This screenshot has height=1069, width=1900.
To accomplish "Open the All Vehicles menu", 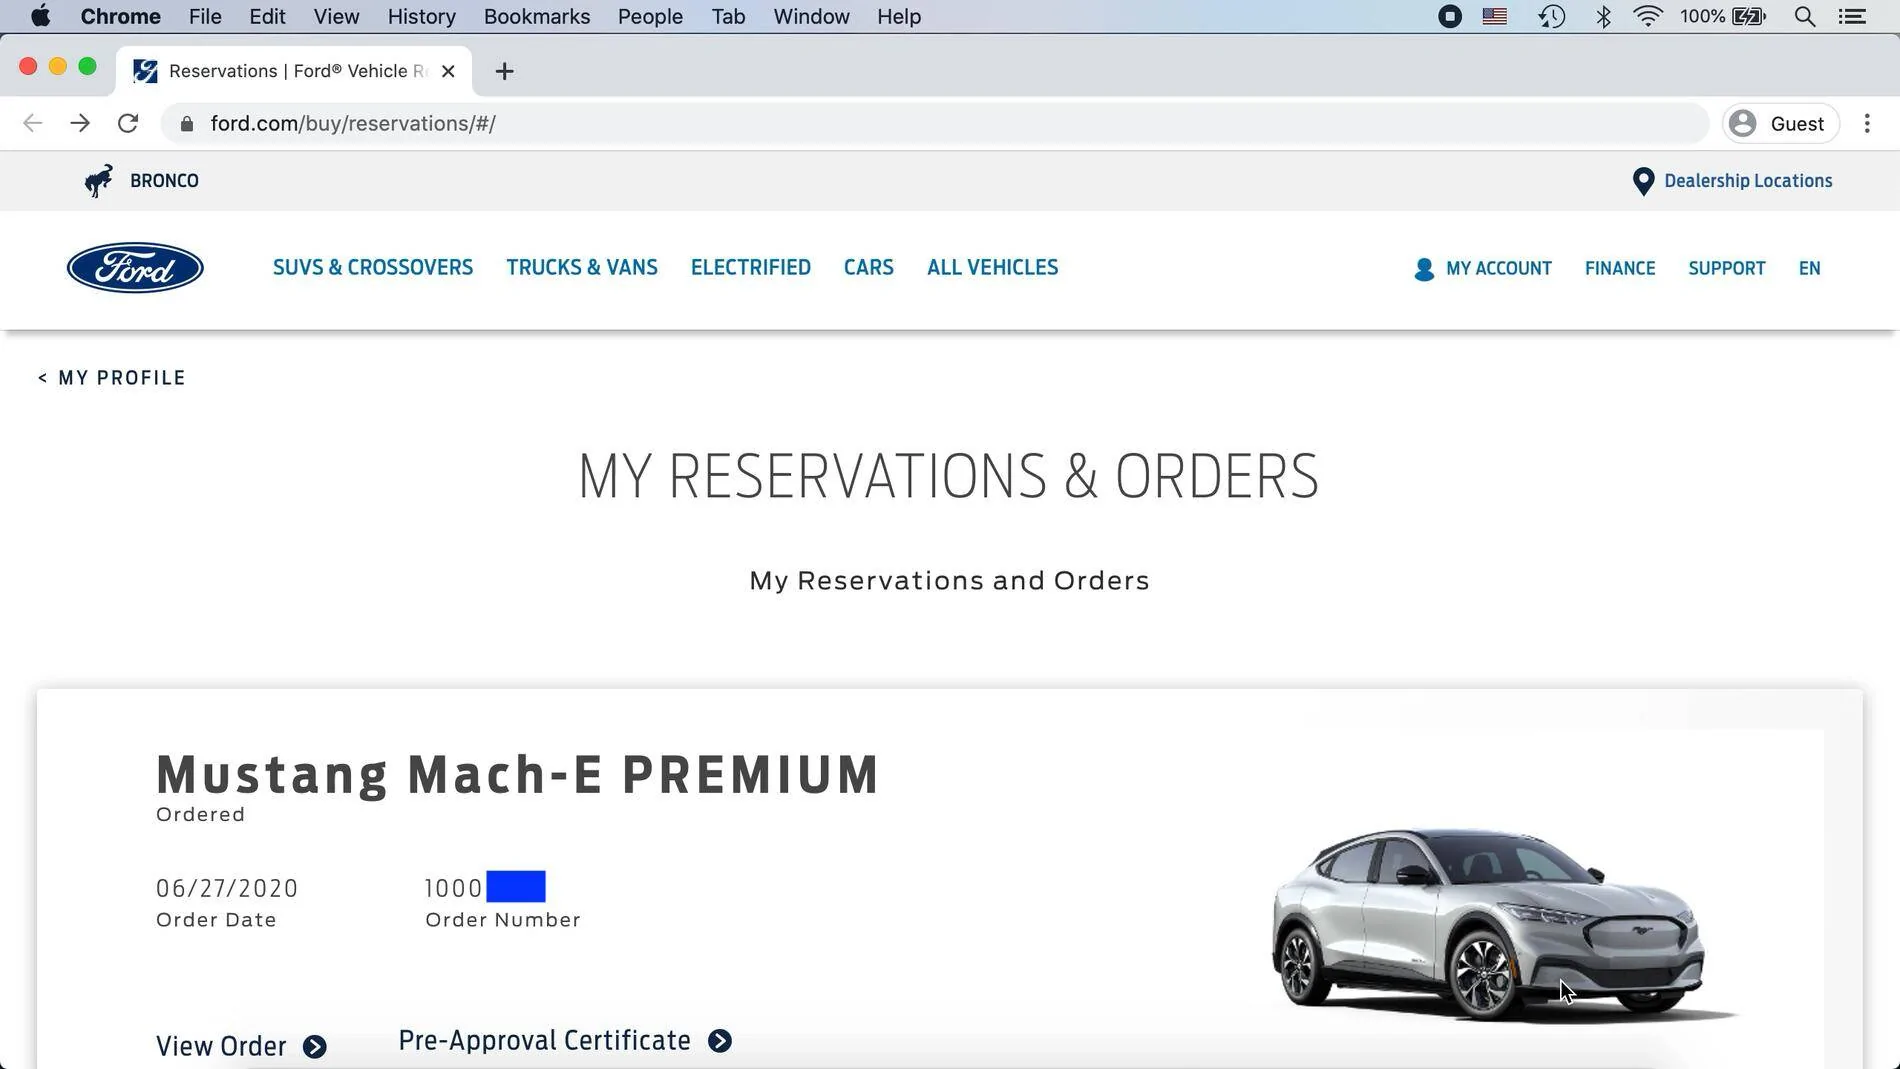I will click(x=992, y=268).
